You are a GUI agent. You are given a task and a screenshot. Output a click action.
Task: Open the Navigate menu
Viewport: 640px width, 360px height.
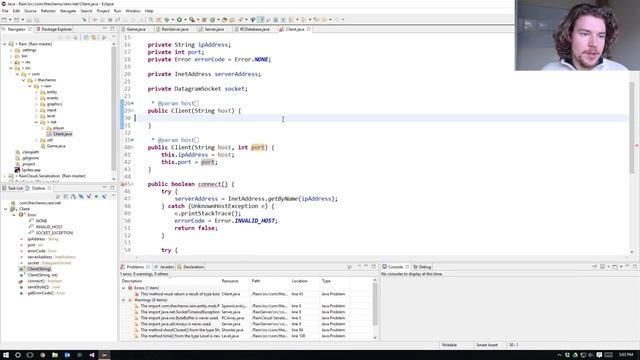coord(68,11)
